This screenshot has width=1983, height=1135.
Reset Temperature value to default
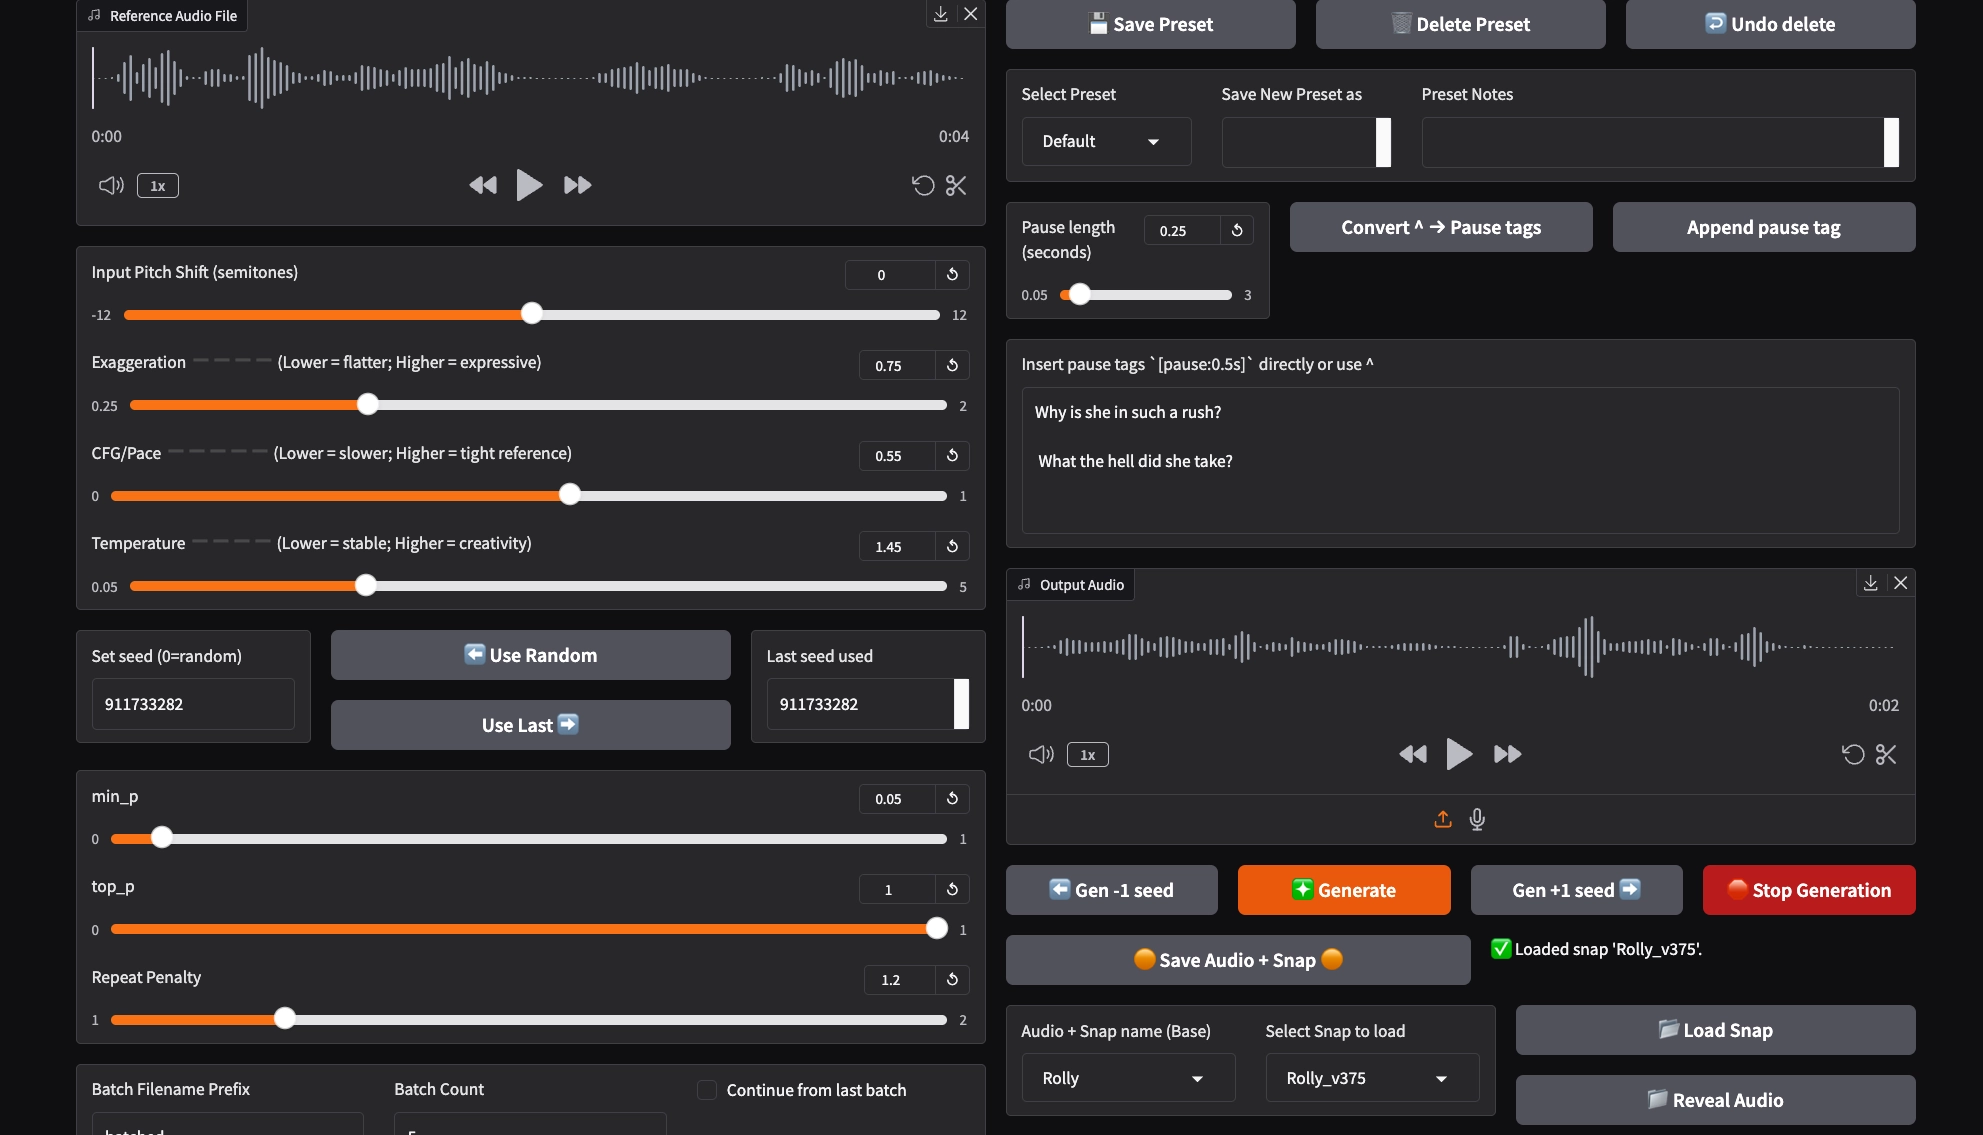(x=952, y=546)
